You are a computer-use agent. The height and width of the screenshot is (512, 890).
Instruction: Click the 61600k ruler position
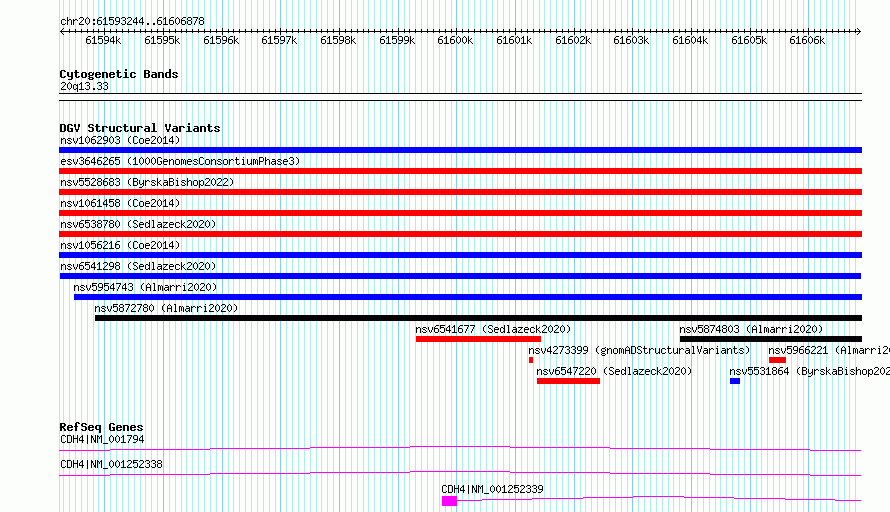[455, 40]
